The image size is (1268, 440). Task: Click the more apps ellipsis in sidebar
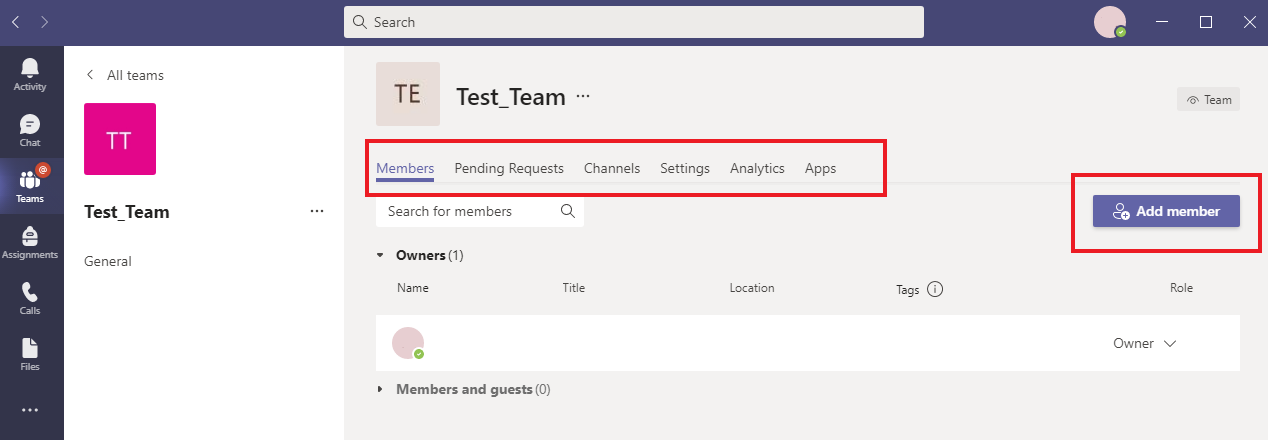(x=30, y=410)
